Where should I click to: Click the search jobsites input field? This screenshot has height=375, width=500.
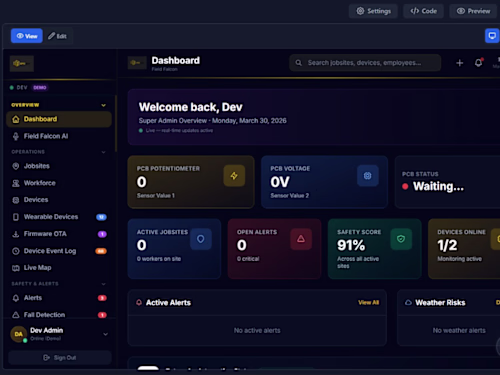point(365,63)
